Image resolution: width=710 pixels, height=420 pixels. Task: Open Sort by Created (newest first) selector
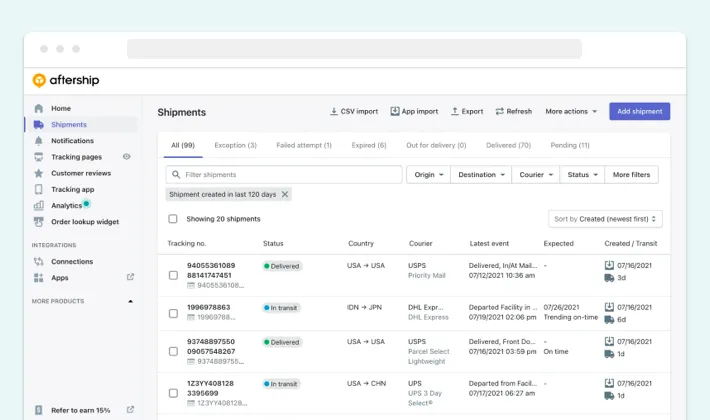[605, 219]
